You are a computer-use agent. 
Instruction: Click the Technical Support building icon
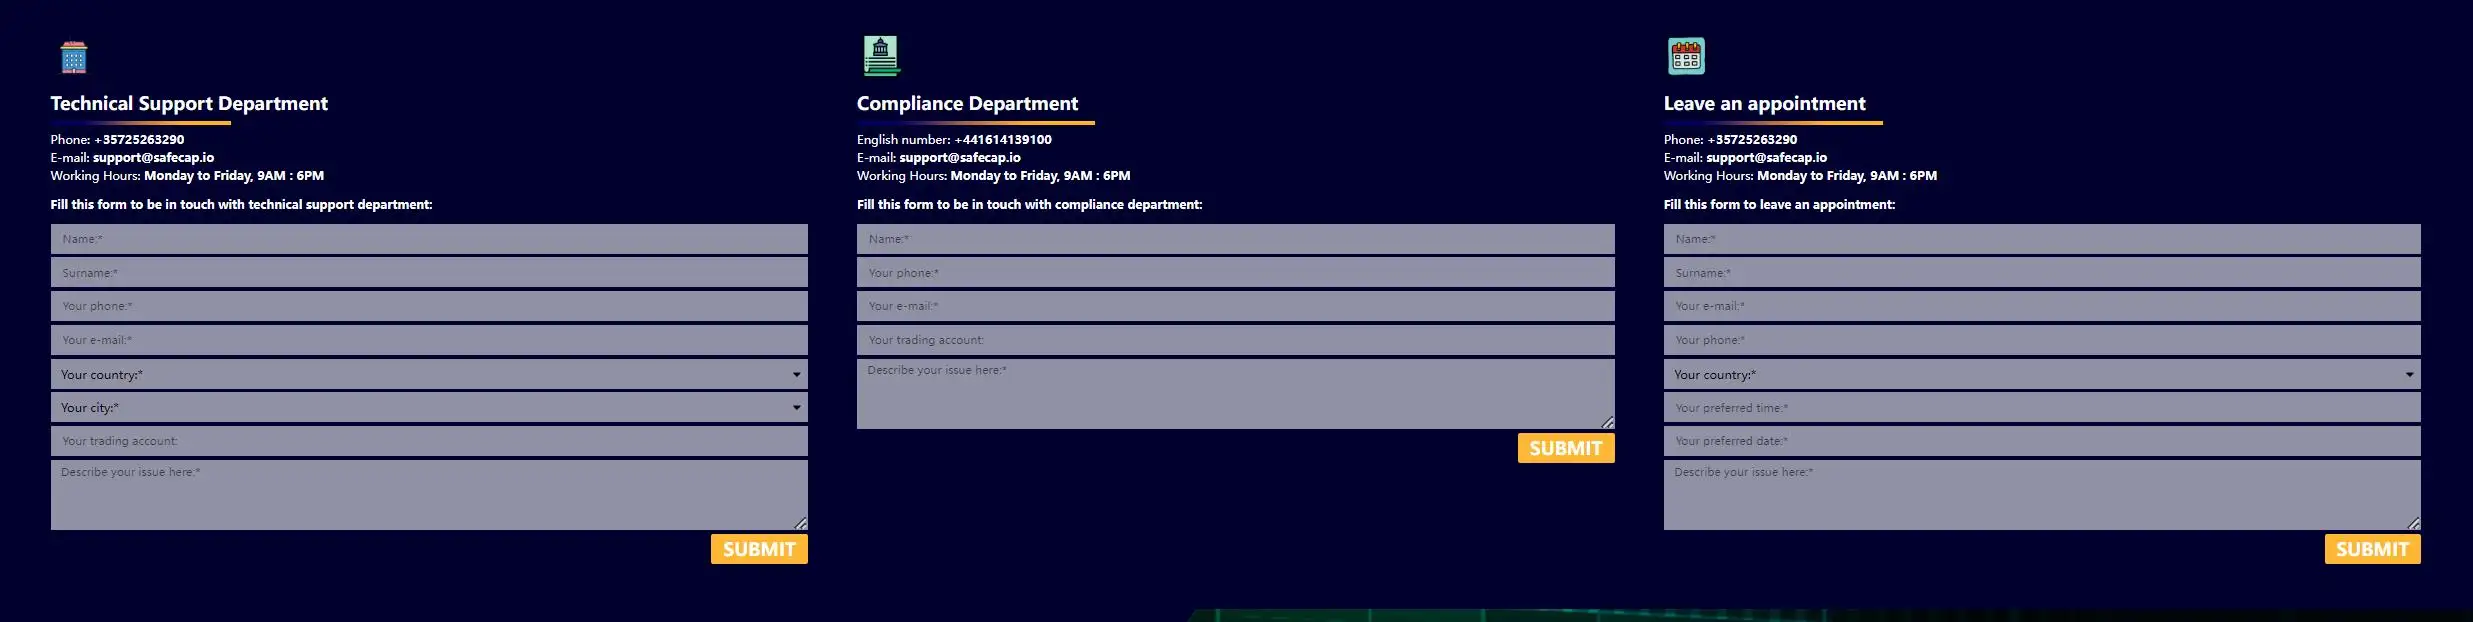74,57
